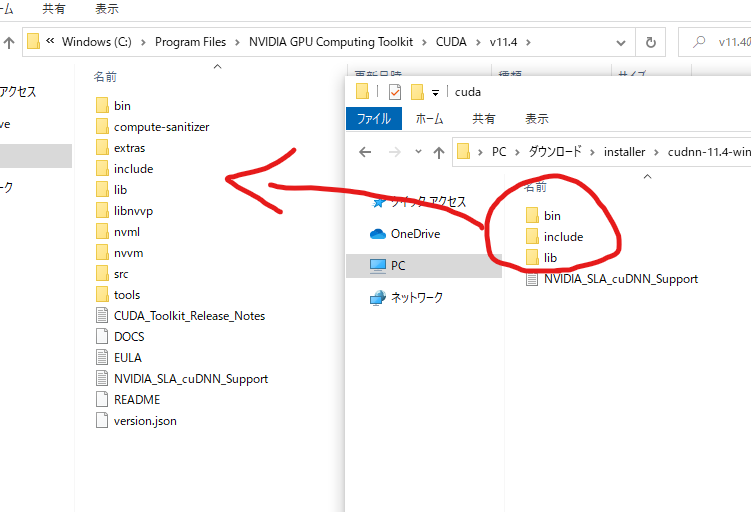
Task: Click search box in v11.4 window
Action: click(x=715, y=42)
